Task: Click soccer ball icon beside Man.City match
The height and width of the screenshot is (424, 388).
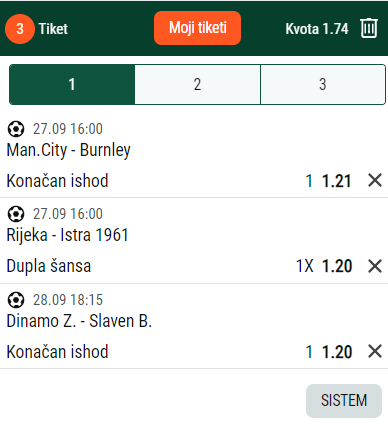Action: point(16,129)
